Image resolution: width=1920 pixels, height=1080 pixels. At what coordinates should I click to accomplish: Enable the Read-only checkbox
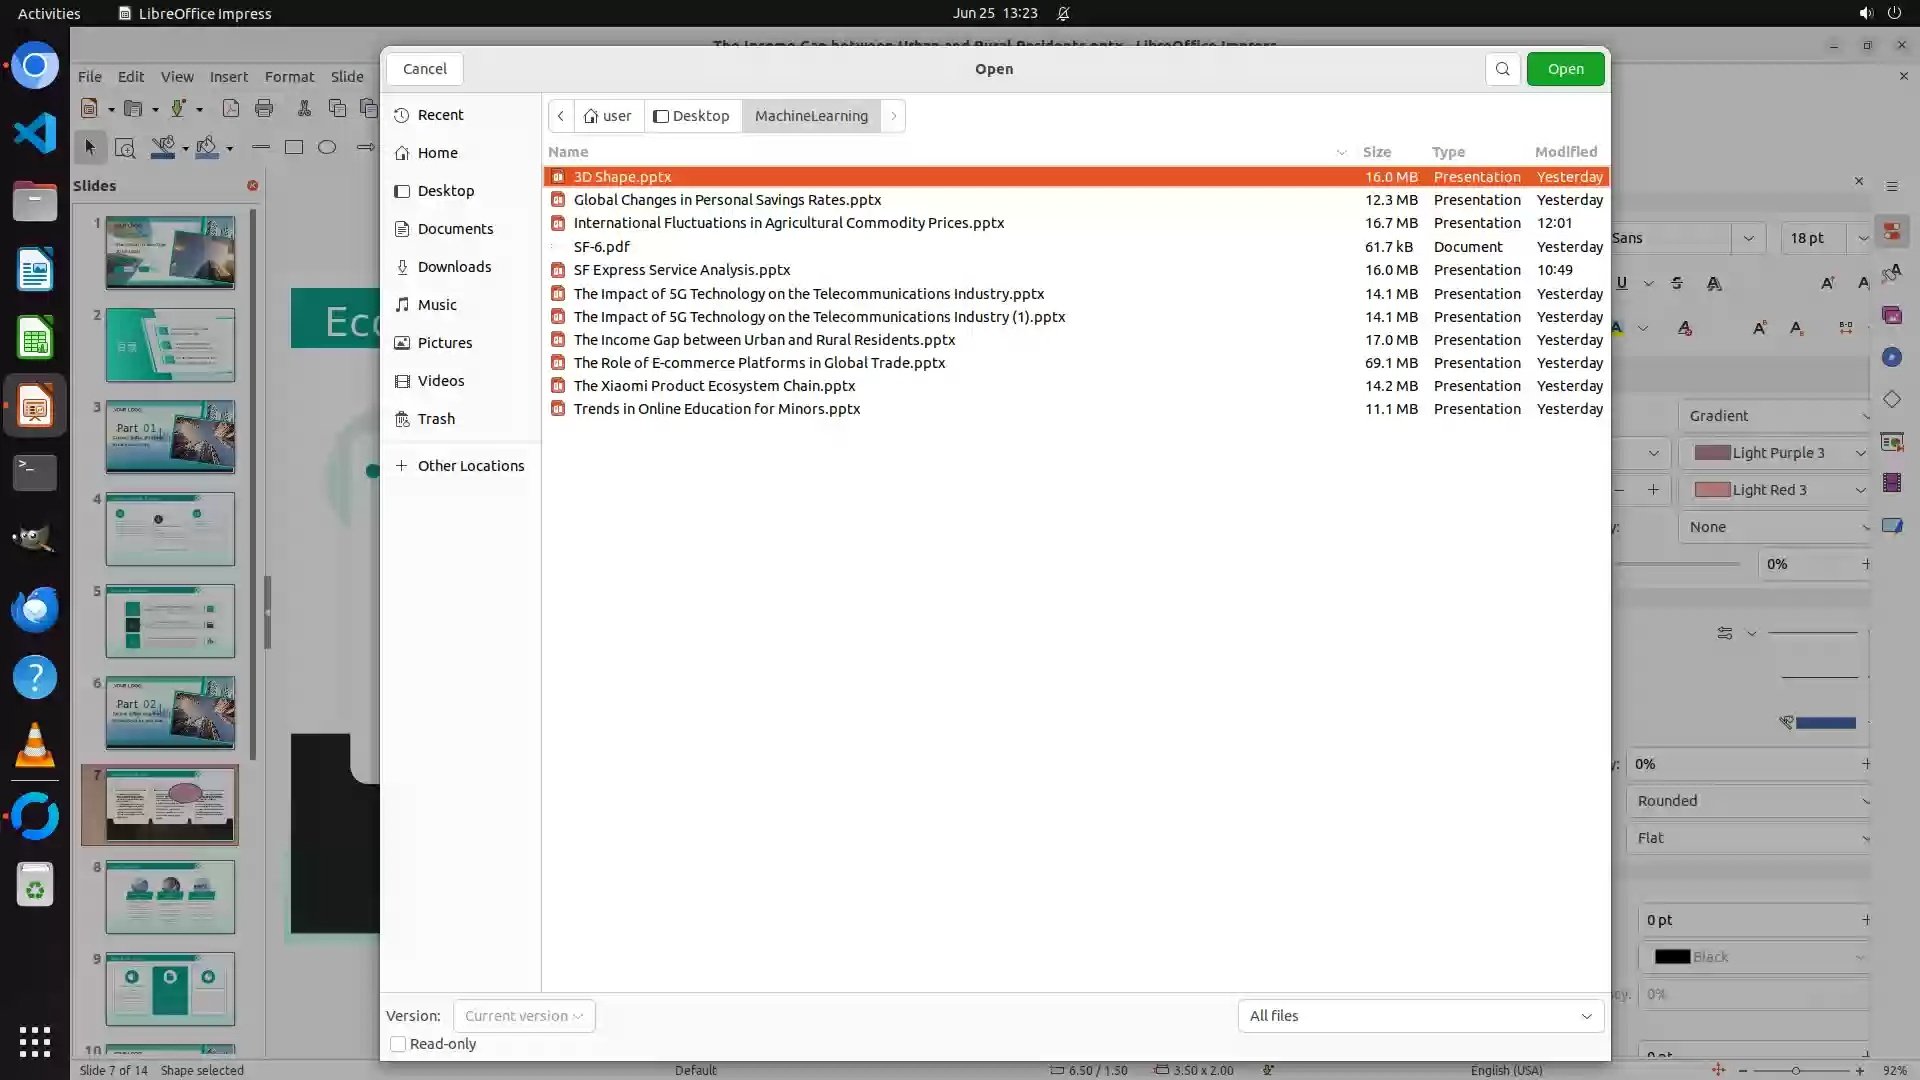[398, 1044]
